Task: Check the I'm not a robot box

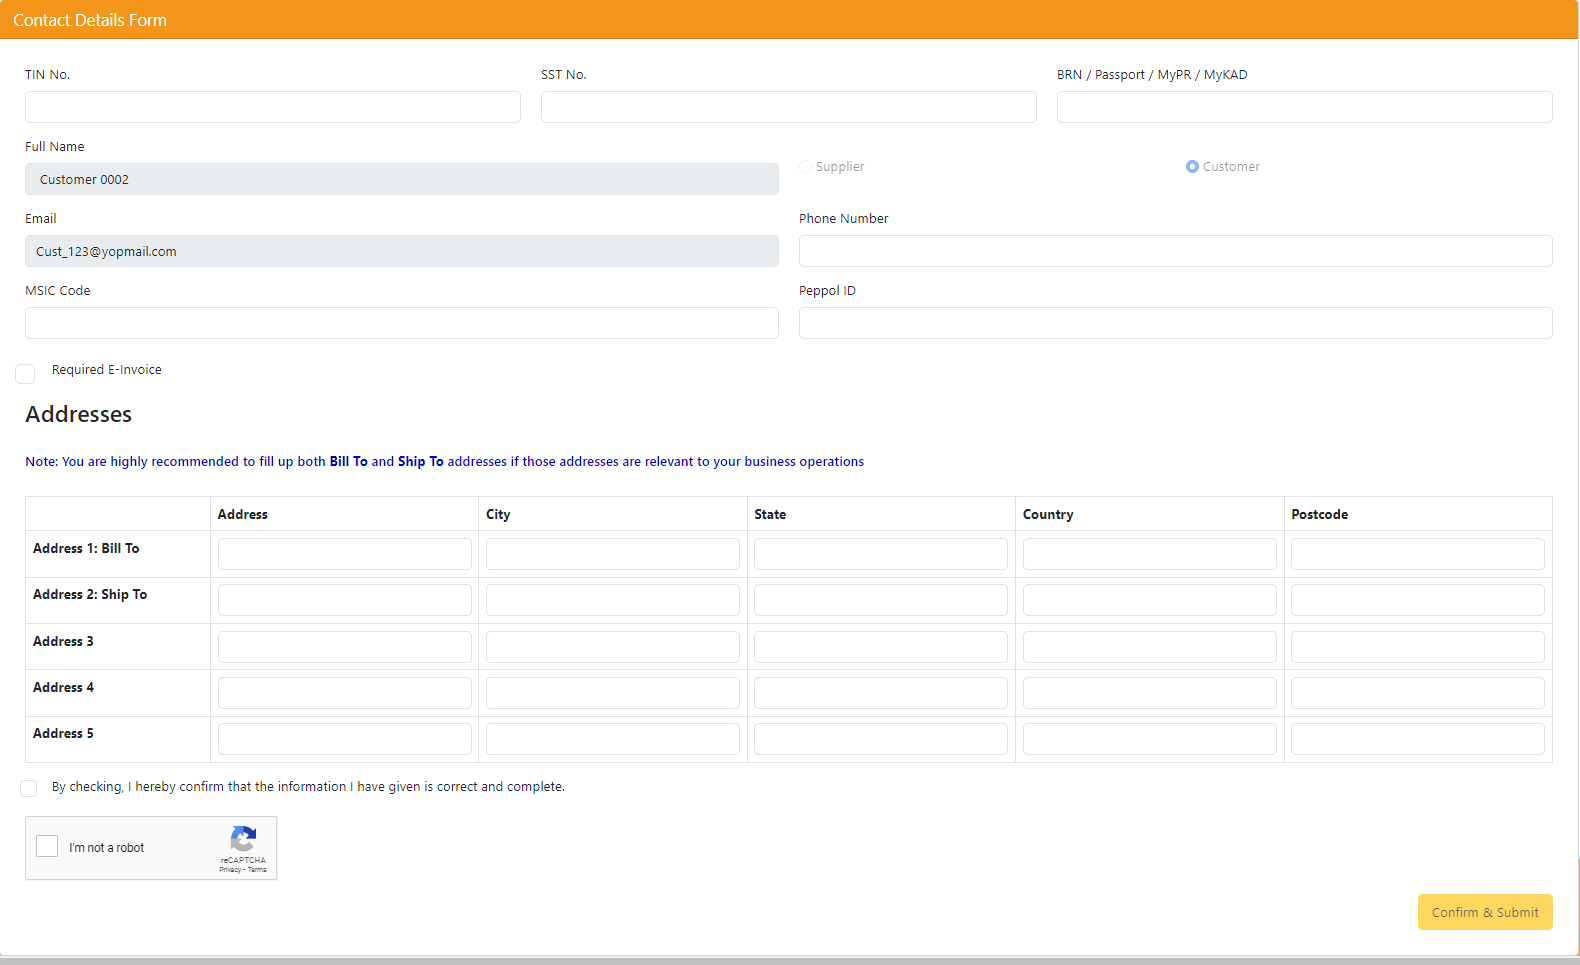Action: pyautogui.click(x=47, y=847)
